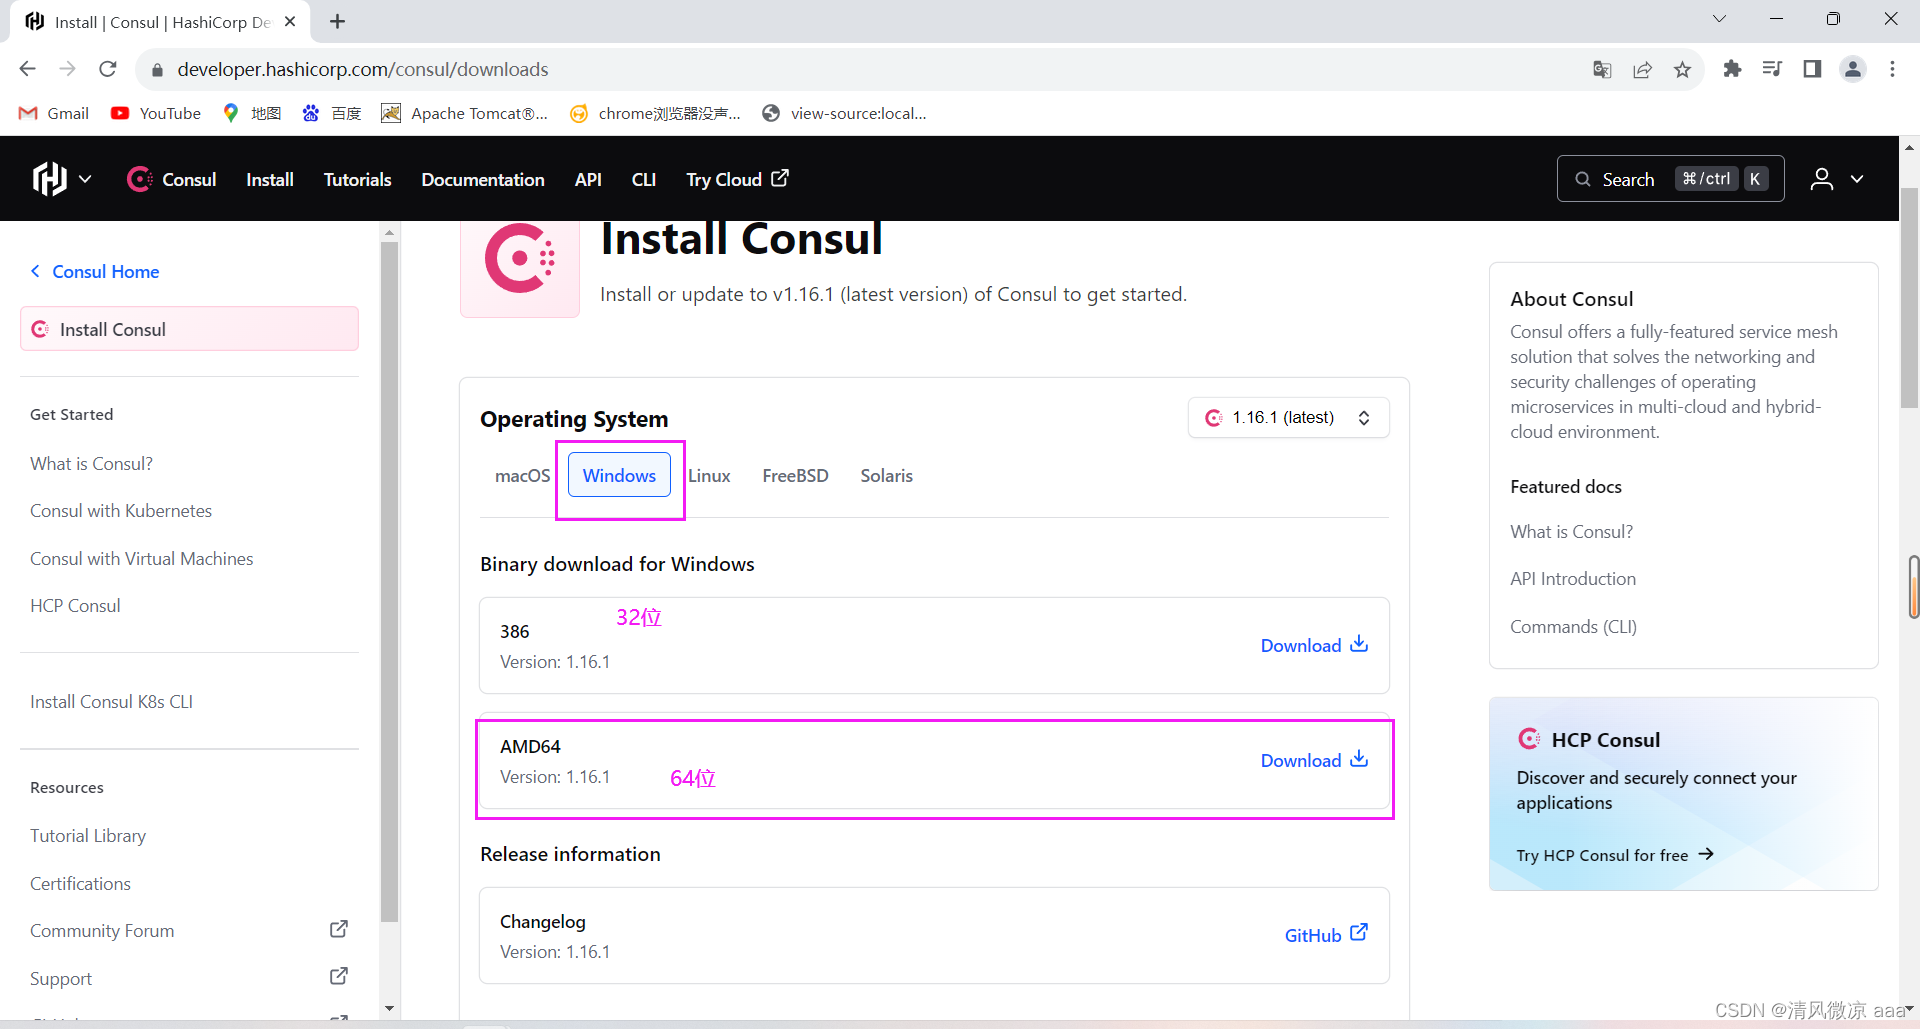Click the sidebar vertical scrollbar
1920x1029 pixels.
point(389,582)
